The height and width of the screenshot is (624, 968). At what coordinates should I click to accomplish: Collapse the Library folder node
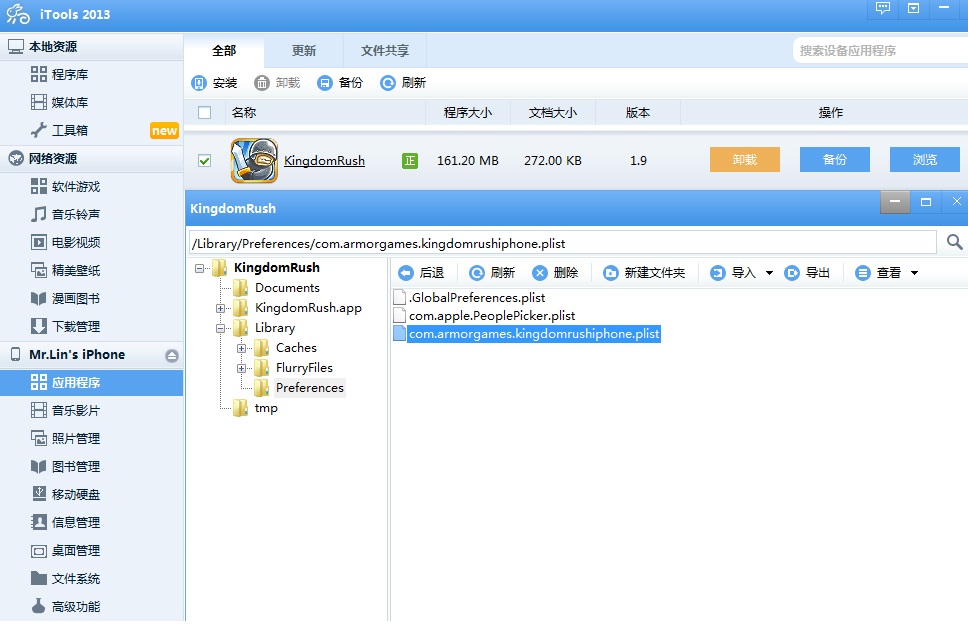tap(220, 328)
